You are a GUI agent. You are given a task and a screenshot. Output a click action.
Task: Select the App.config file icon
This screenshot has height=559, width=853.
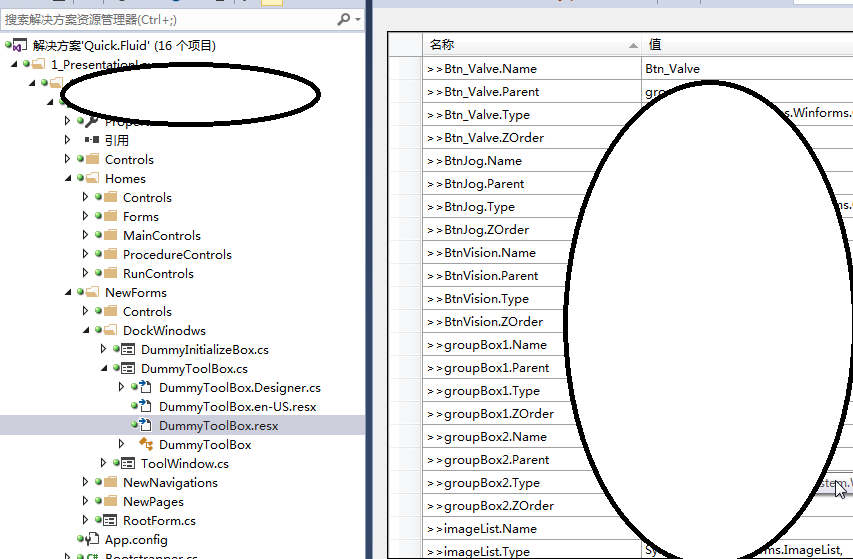pyautogui.click(x=92, y=539)
